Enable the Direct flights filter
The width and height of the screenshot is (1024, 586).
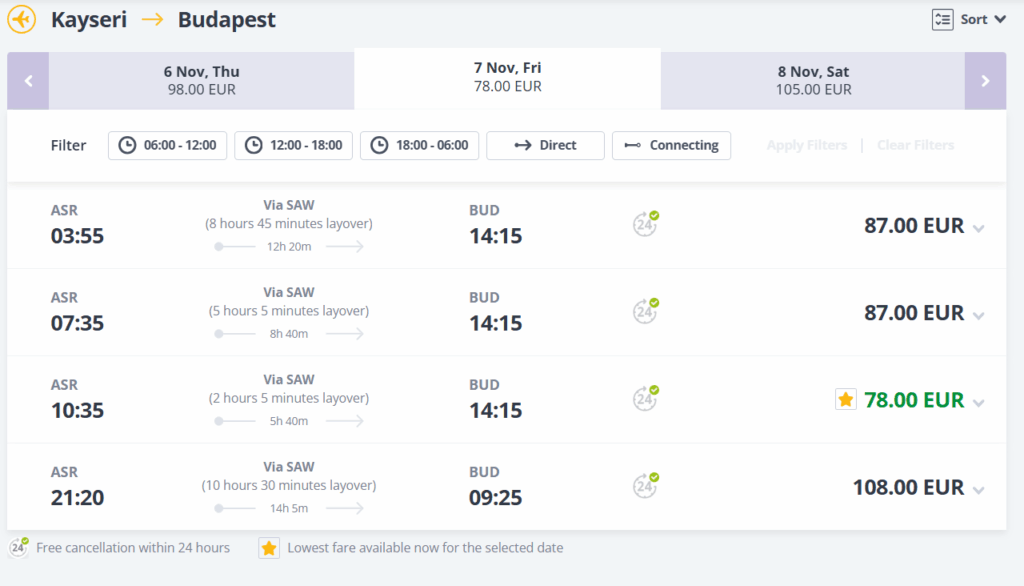545,145
